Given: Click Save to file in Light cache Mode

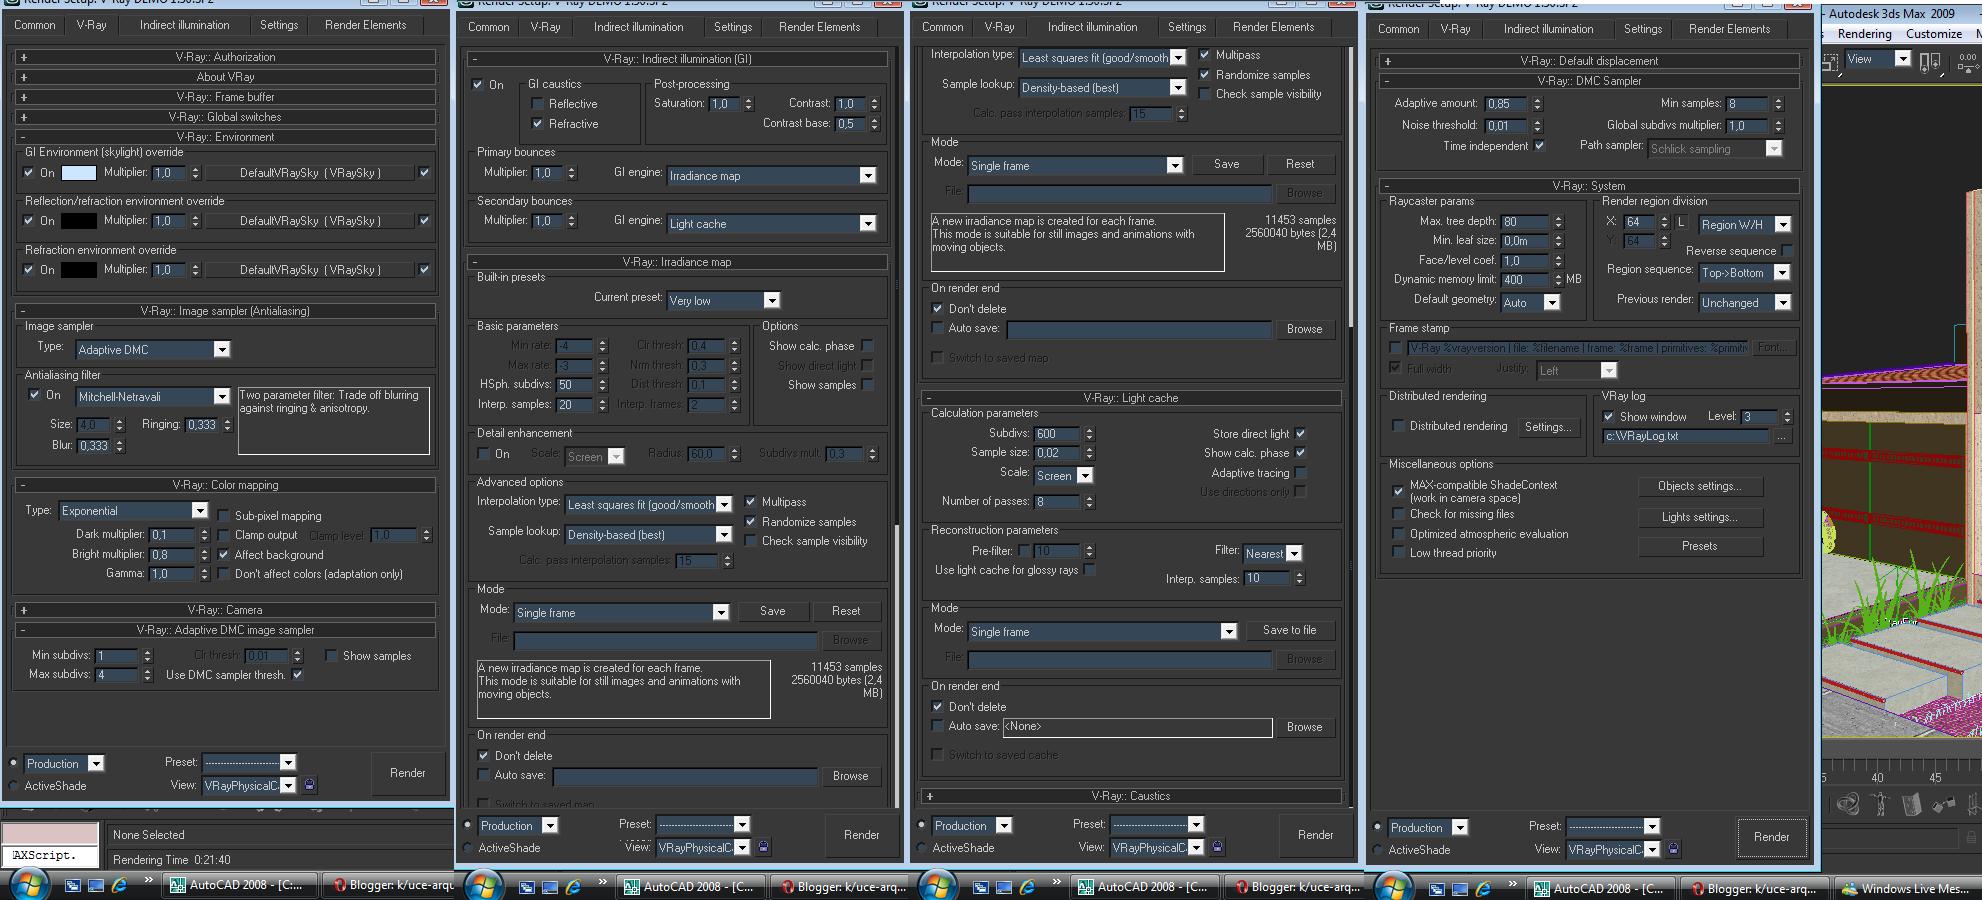Looking at the screenshot, I should point(1289,630).
